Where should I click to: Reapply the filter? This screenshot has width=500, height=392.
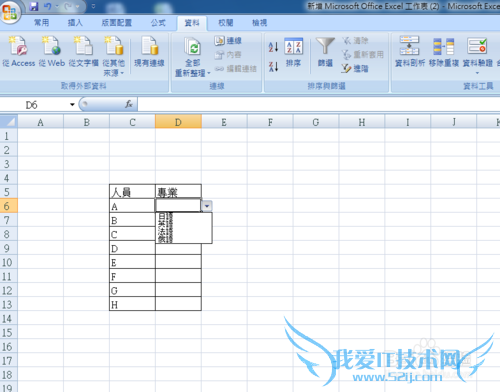[x=363, y=54]
